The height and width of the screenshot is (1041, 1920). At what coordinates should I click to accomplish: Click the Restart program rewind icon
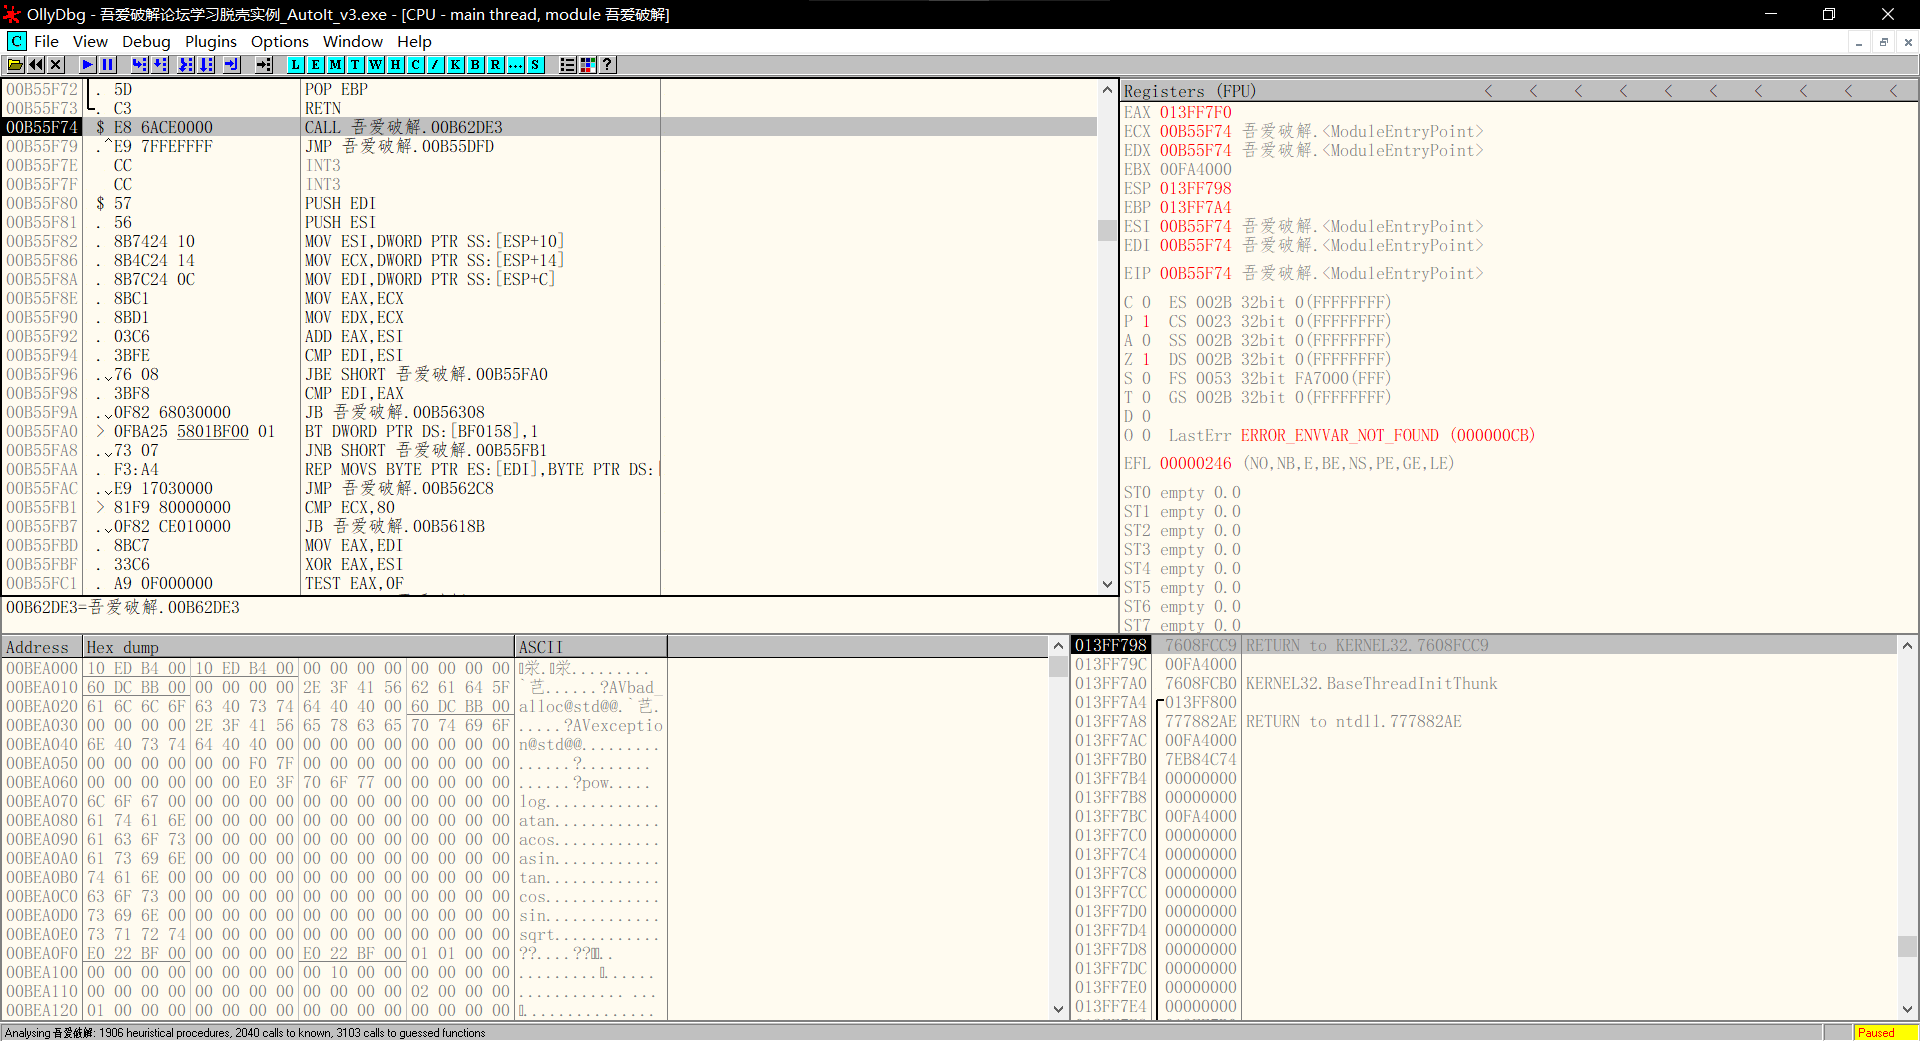36,65
